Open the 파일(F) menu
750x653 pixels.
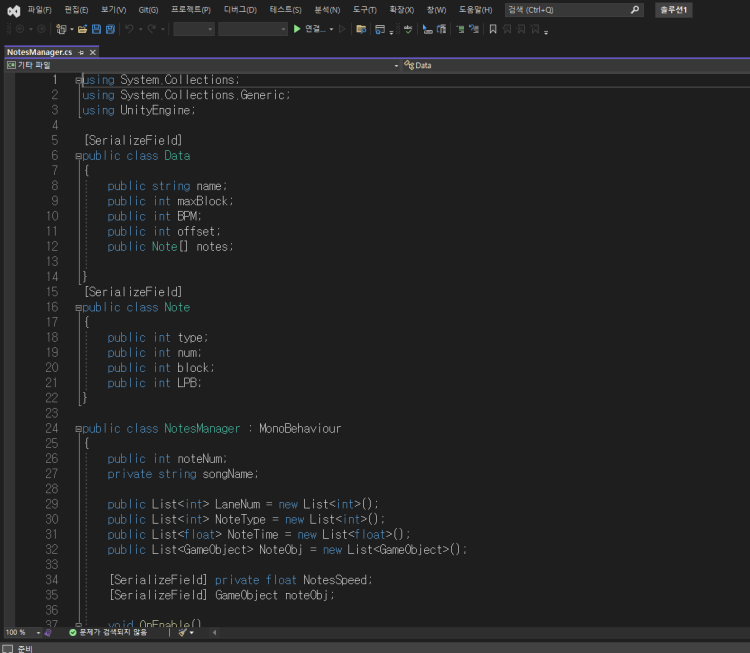tap(40, 10)
